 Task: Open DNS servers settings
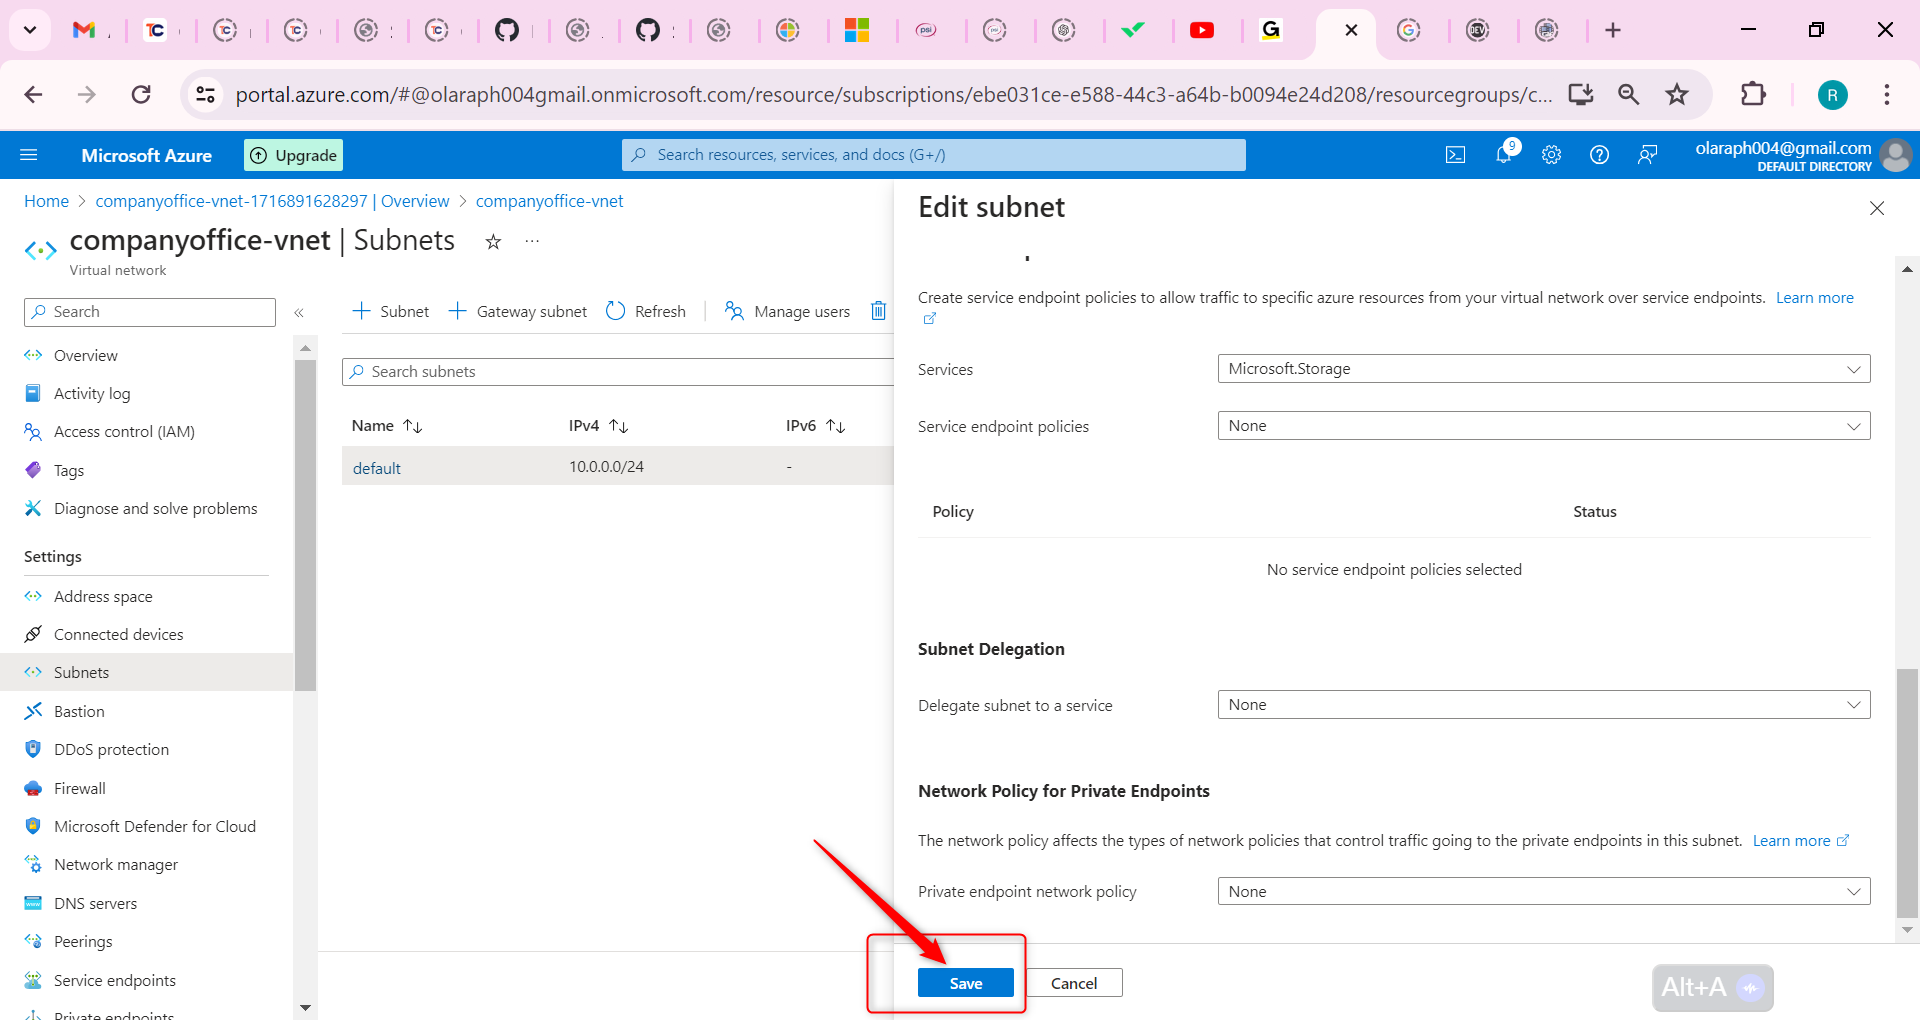[95, 903]
